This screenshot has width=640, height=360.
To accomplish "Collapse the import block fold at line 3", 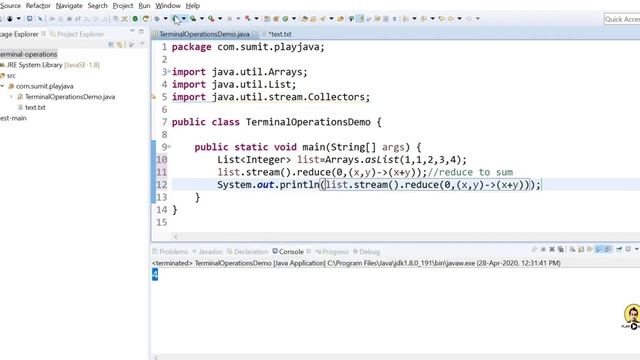I will [169, 71].
